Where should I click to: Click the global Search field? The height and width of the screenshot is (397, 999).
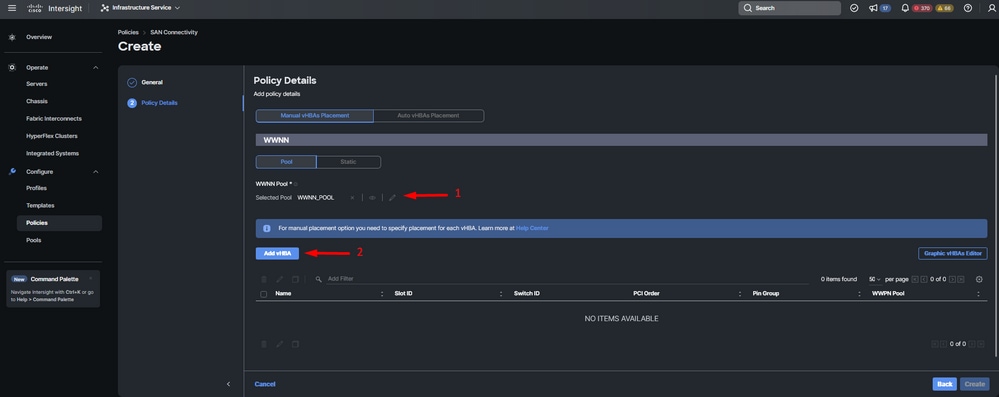point(789,8)
